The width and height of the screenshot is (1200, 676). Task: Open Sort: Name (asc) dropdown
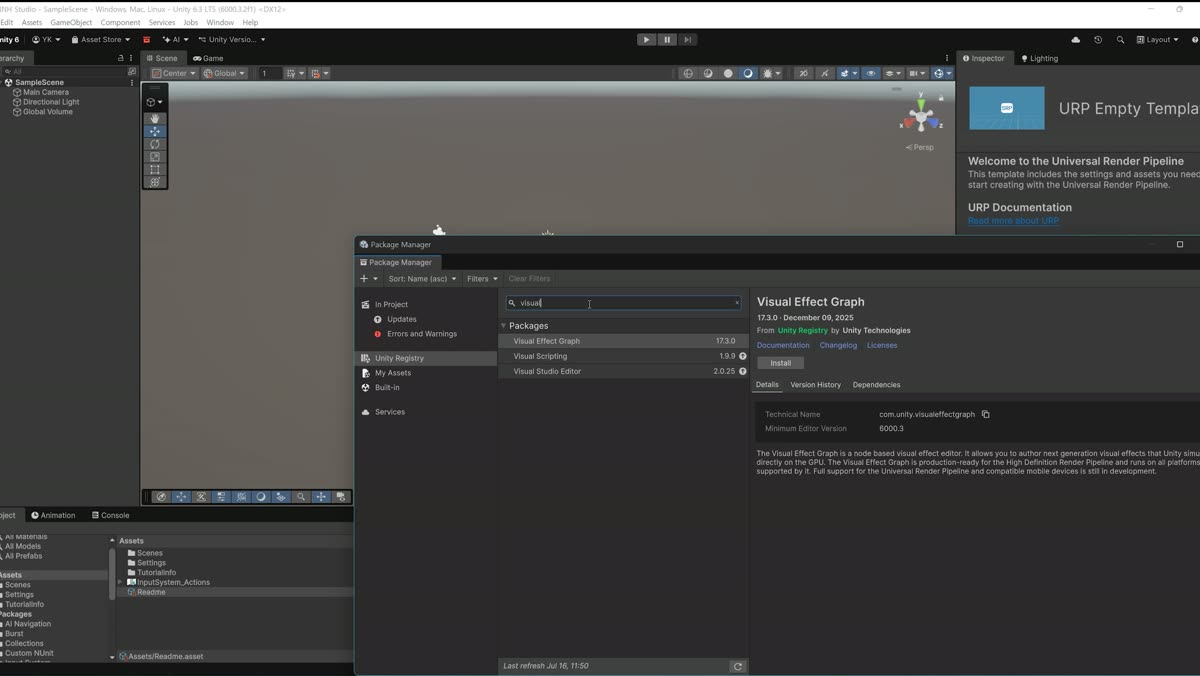(422, 279)
